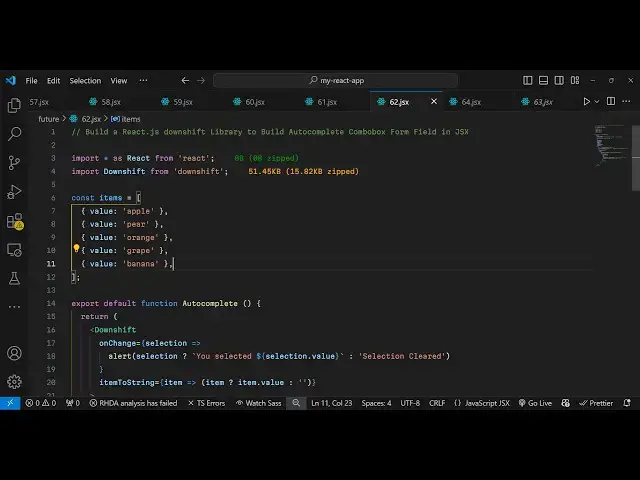Open editor More Actions ellipsis
The width and height of the screenshot is (640, 480).
627,101
